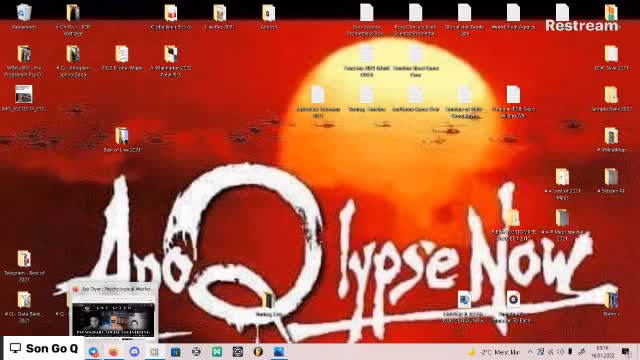Switch to Telegram in the taskbar
The image size is (640, 360).
(93, 351)
